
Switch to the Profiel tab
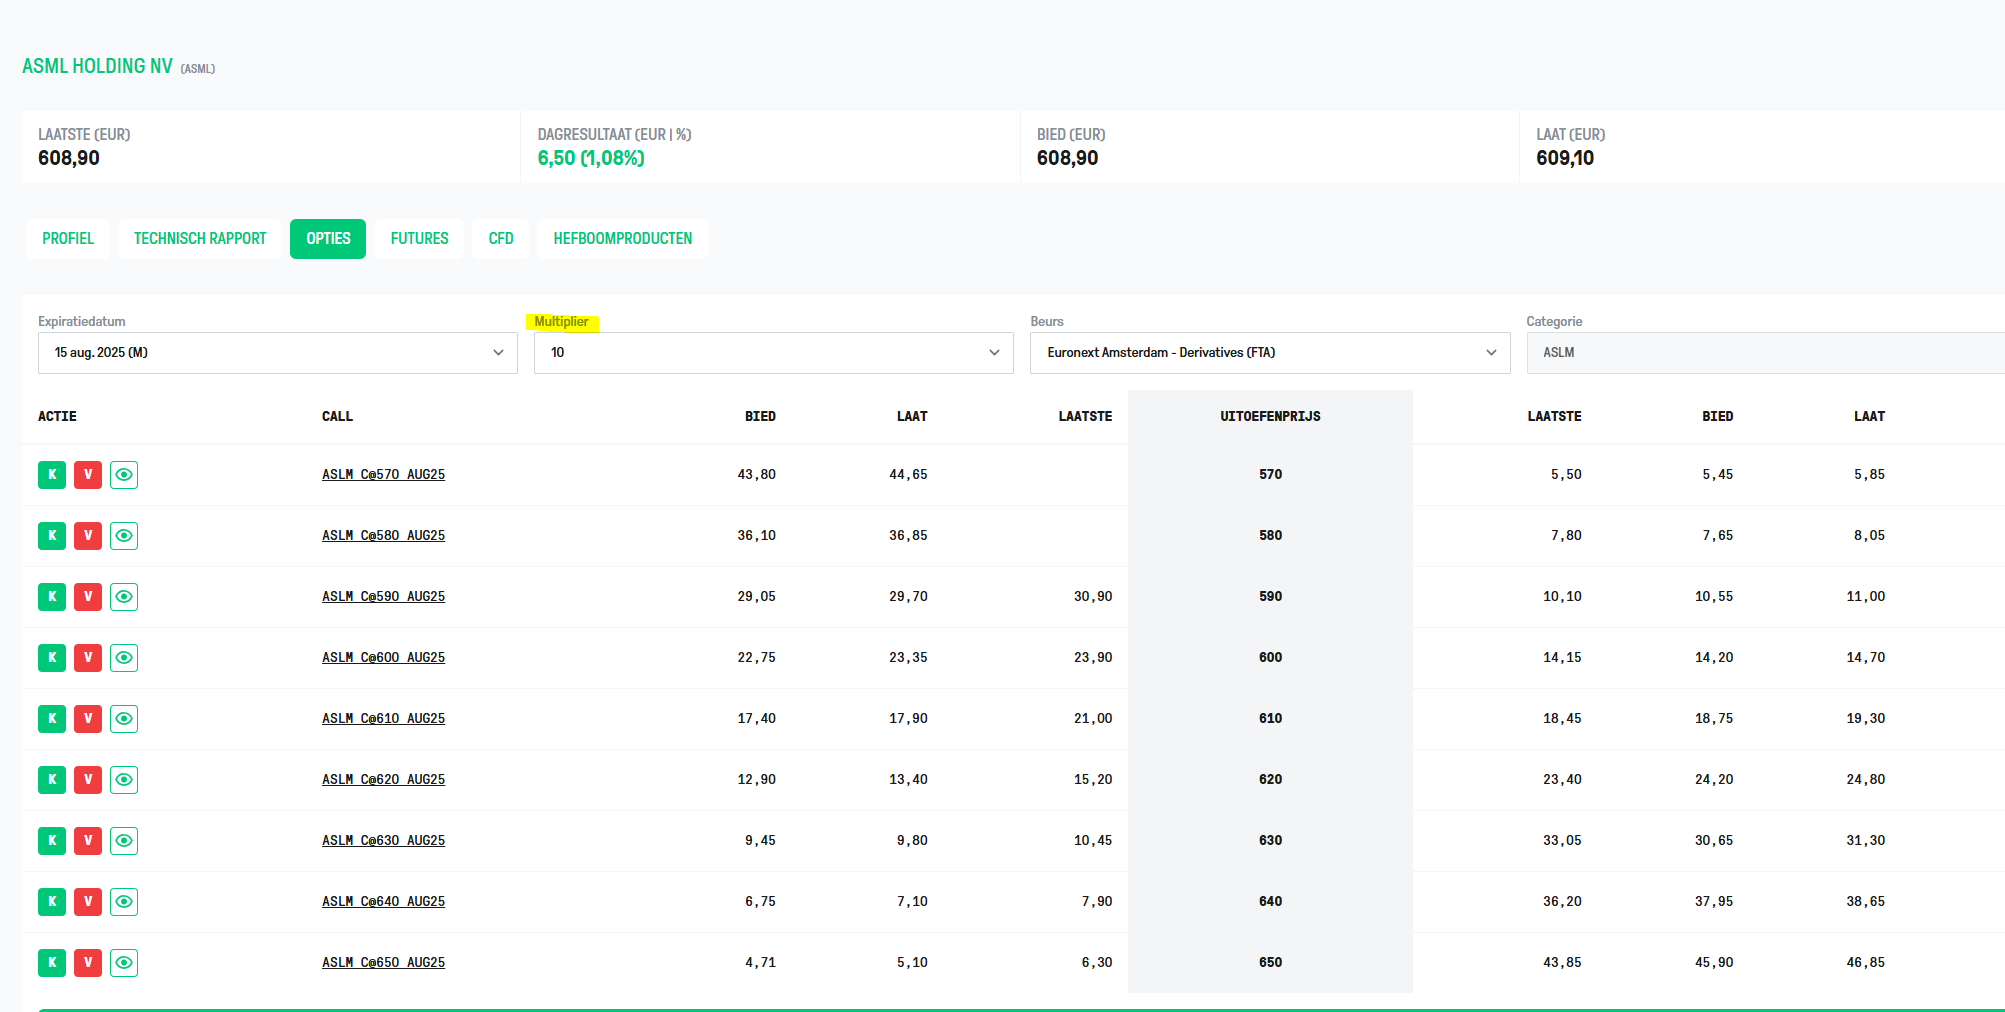click(x=68, y=239)
